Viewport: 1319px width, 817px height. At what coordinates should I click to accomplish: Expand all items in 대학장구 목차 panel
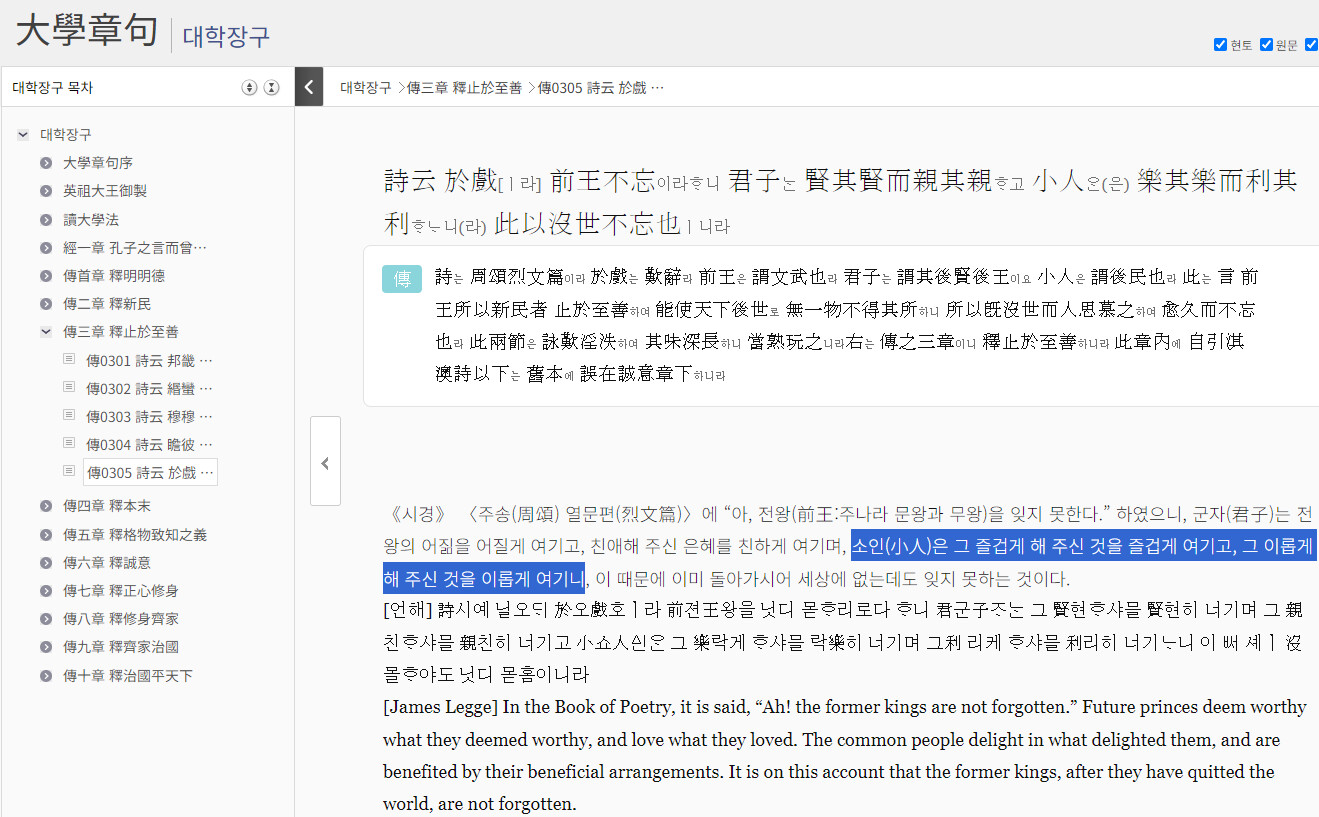click(x=250, y=88)
